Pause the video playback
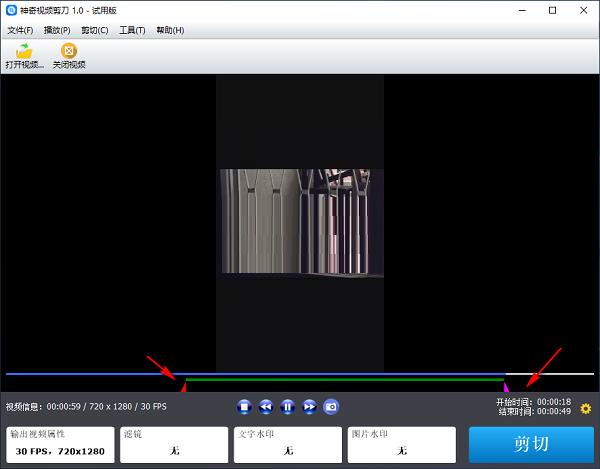This screenshot has height=469, width=600. click(287, 407)
